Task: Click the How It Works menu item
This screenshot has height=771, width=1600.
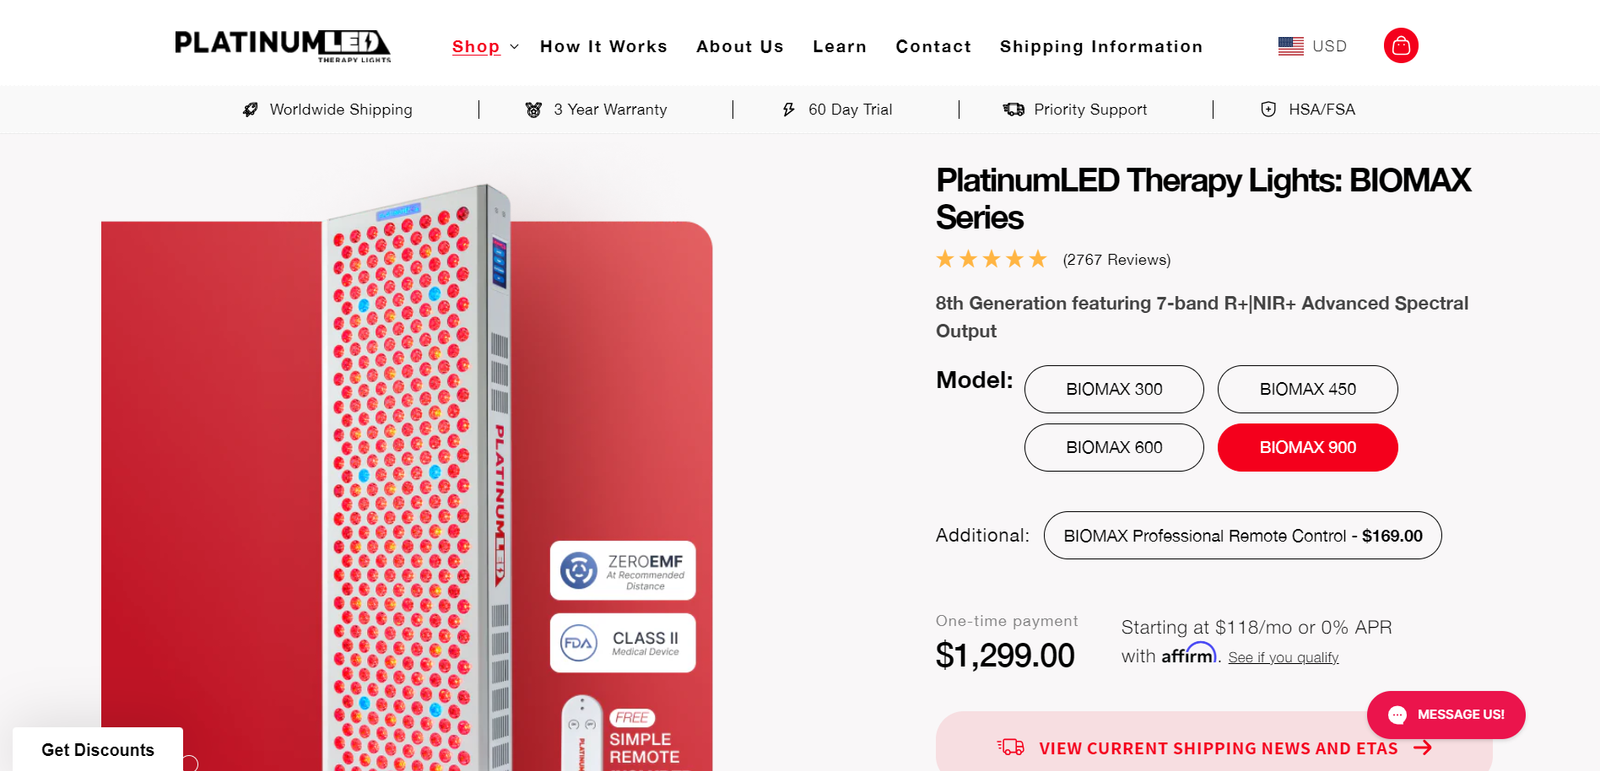Action: [603, 46]
